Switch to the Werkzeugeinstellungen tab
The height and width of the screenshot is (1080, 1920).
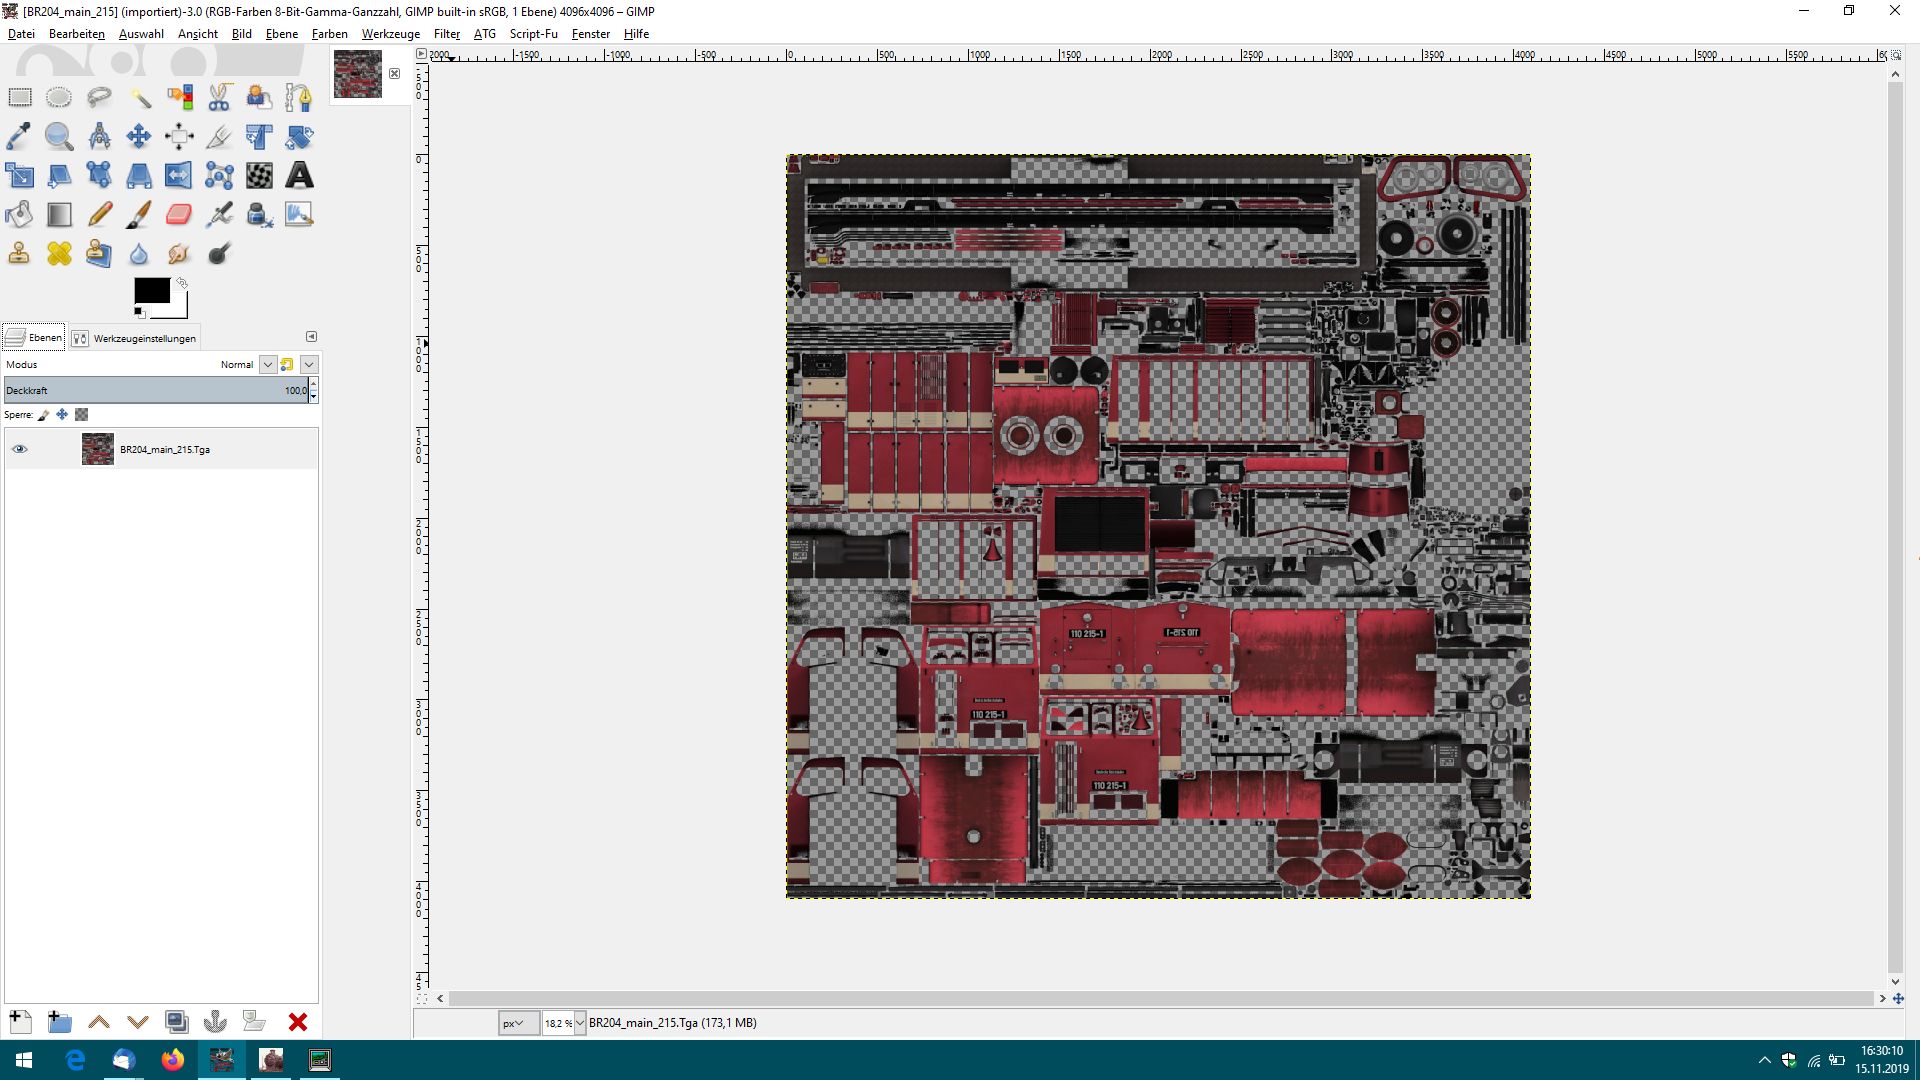(135, 338)
